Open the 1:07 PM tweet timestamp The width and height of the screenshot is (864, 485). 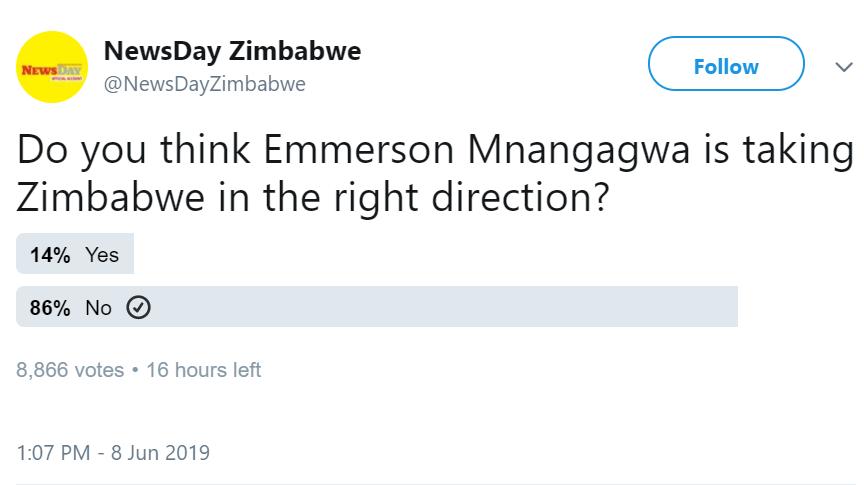[x=53, y=453]
